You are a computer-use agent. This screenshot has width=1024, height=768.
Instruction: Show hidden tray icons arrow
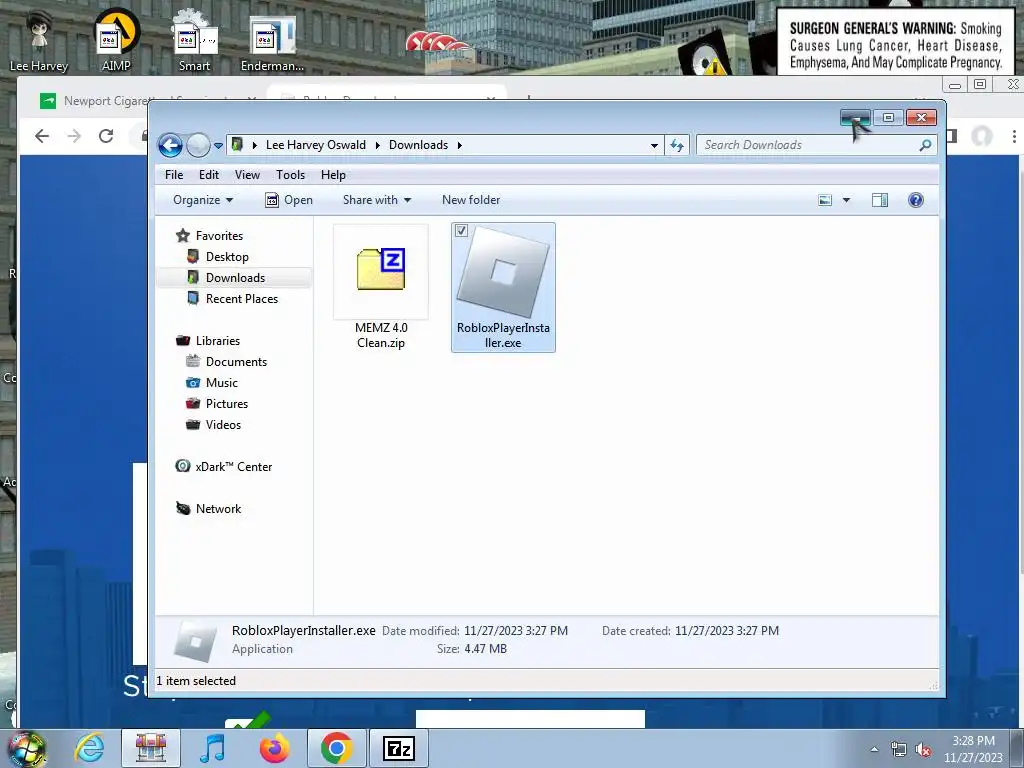tap(874, 749)
